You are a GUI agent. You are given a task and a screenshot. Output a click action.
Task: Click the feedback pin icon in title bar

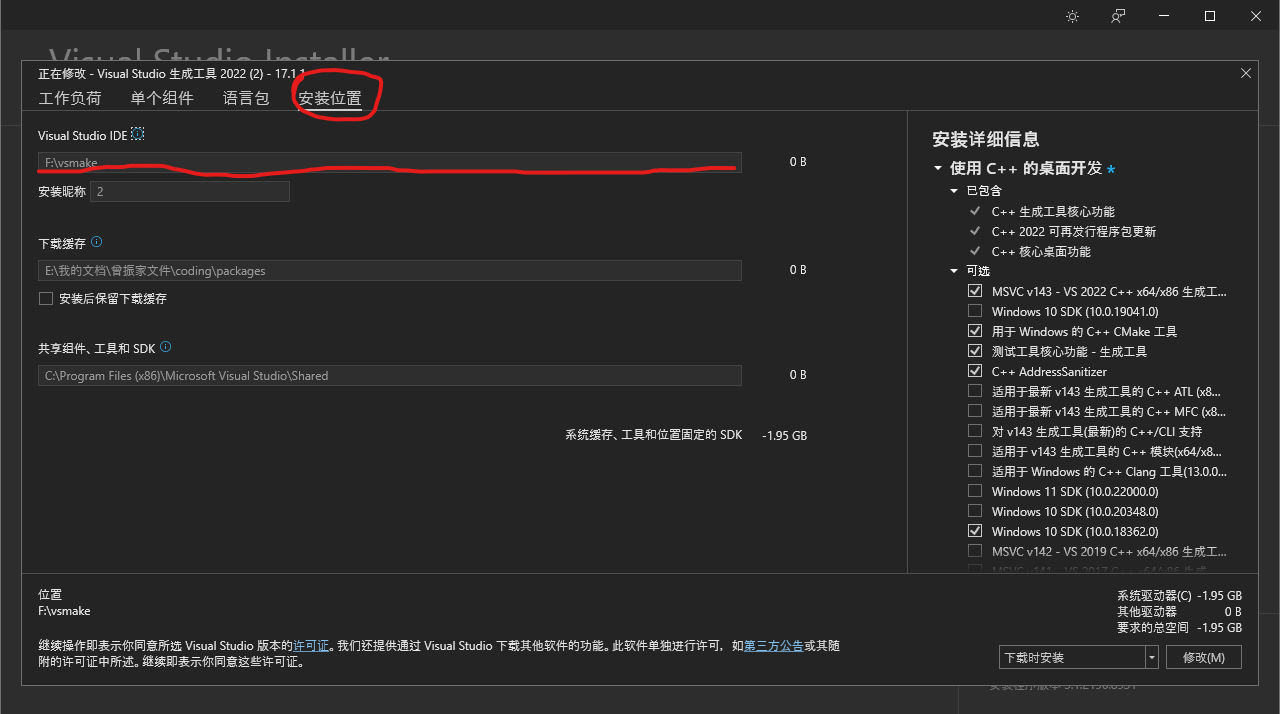tap(1119, 16)
